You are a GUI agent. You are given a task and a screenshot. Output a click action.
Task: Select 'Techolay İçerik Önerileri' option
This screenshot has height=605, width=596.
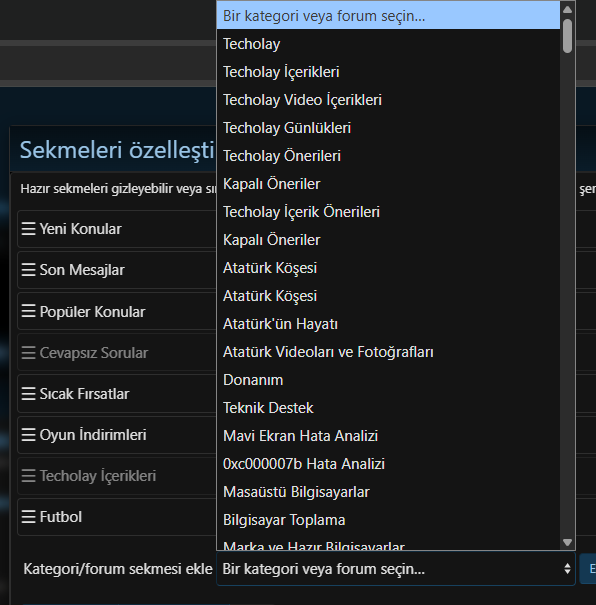point(388,212)
